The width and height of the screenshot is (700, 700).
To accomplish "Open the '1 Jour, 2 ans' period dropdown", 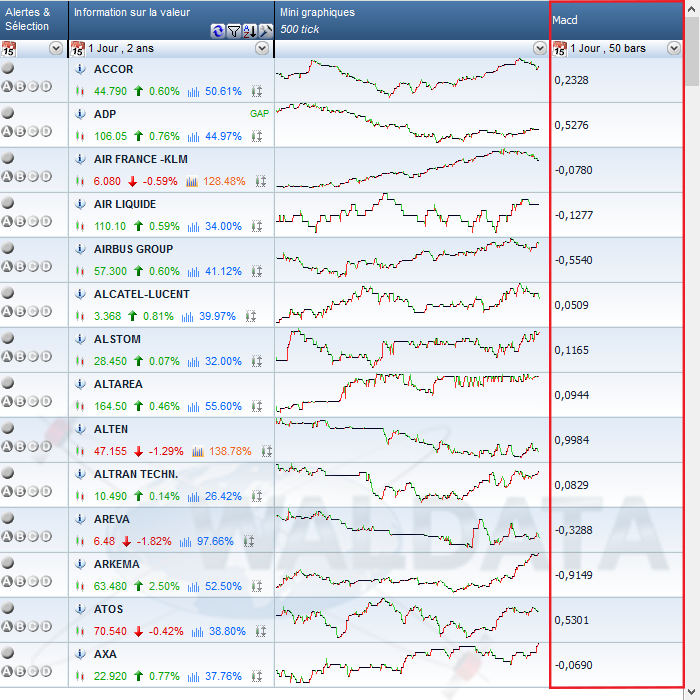I will [262, 48].
